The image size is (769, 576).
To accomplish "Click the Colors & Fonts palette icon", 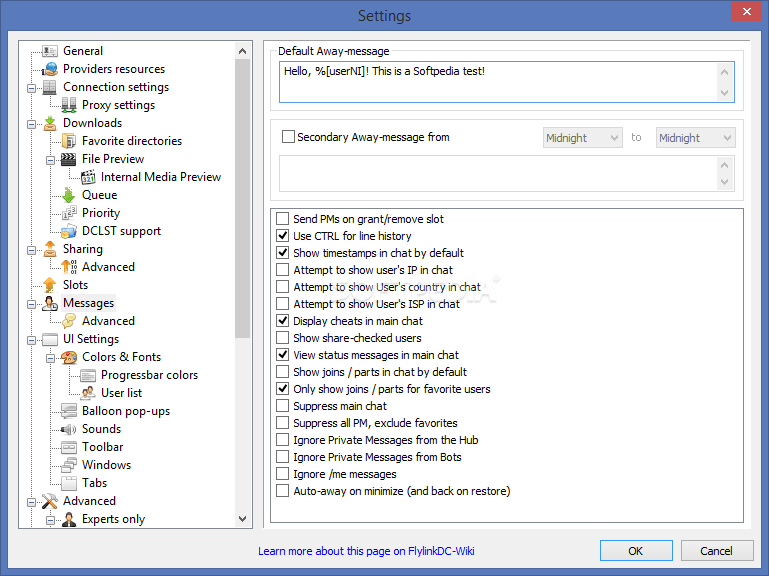I will coord(69,357).
